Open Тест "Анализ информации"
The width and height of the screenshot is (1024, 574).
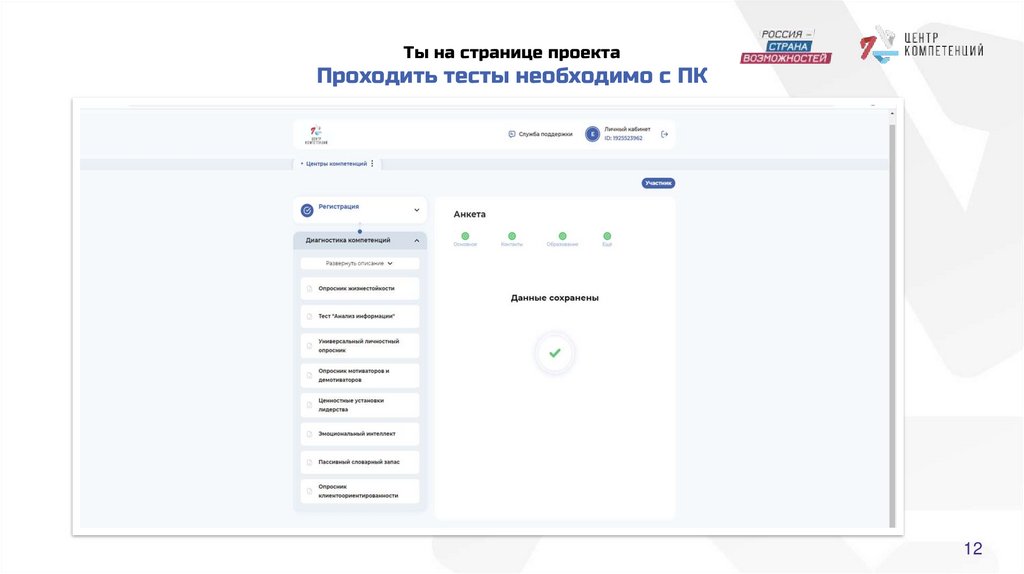click(x=360, y=316)
